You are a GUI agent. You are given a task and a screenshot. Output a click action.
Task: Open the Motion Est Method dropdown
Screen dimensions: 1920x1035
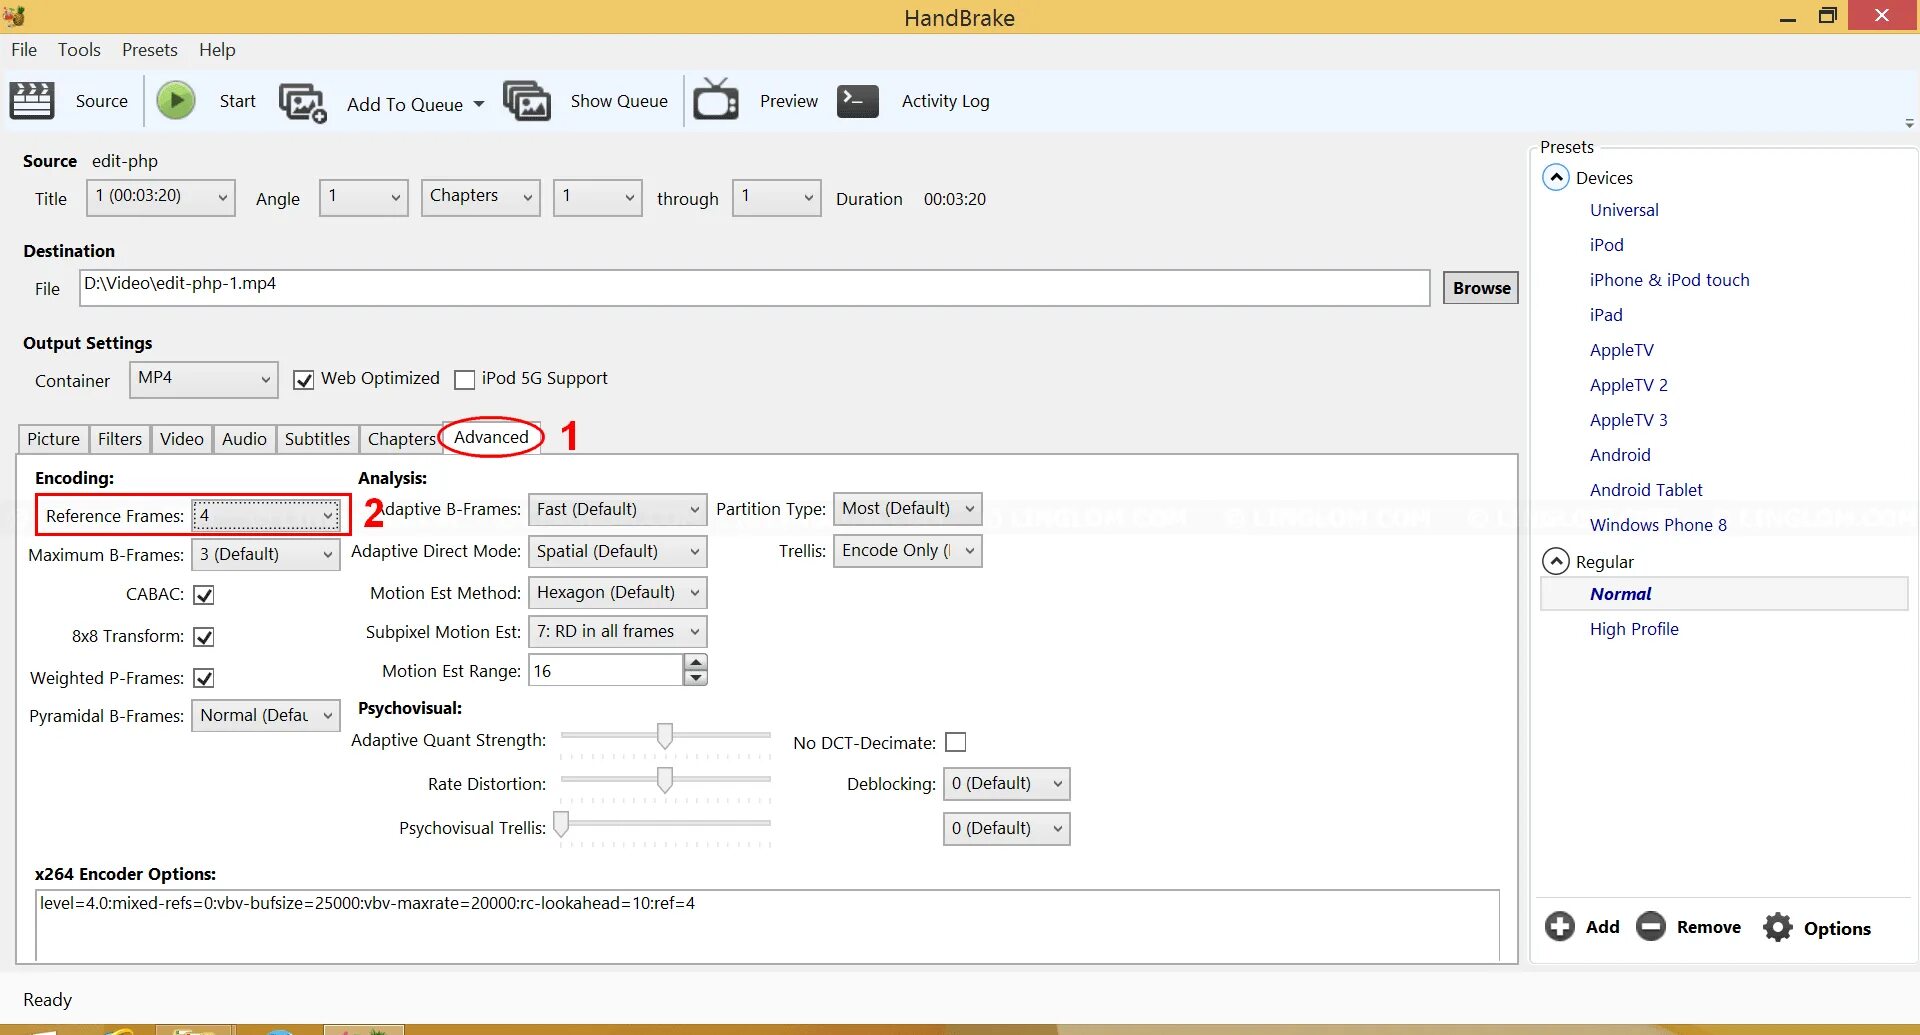[x=617, y=593]
